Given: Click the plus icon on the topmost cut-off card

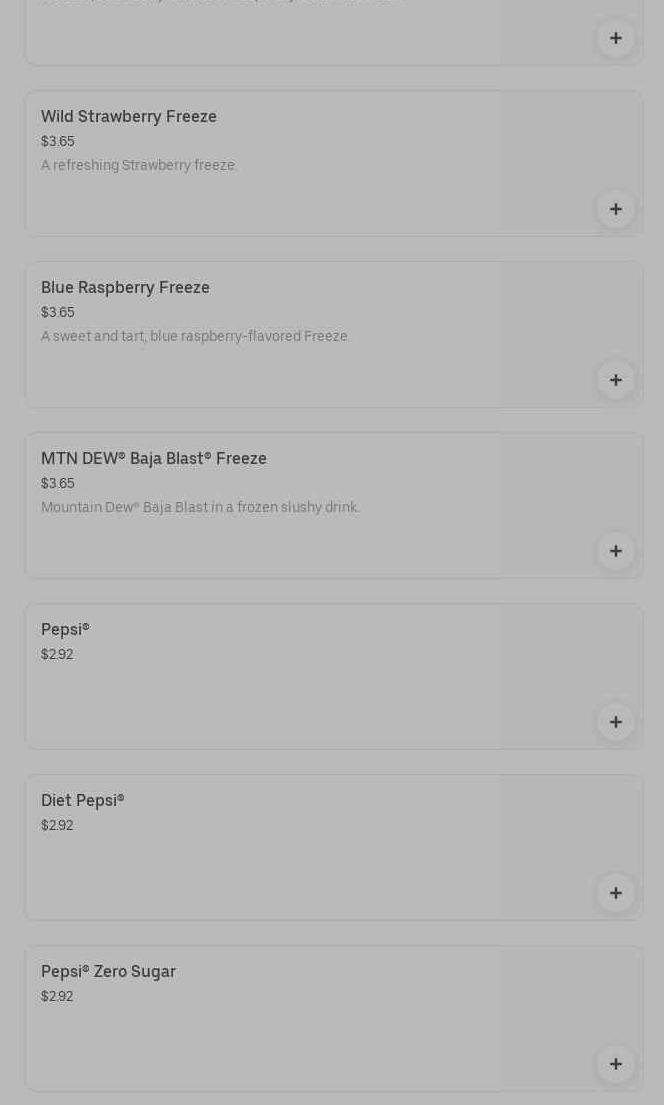Looking at the screenshot, I should pyautogui.click(x=616, y=38).
